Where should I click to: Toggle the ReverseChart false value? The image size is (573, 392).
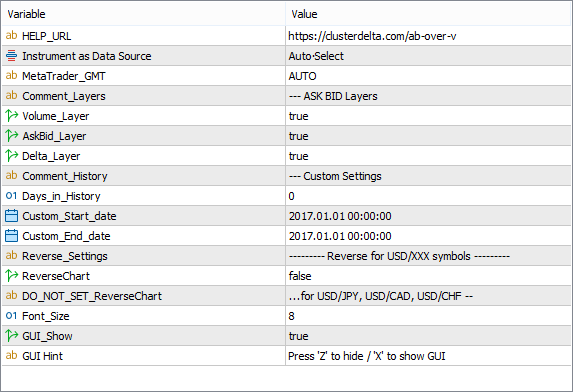click(428, 276)
